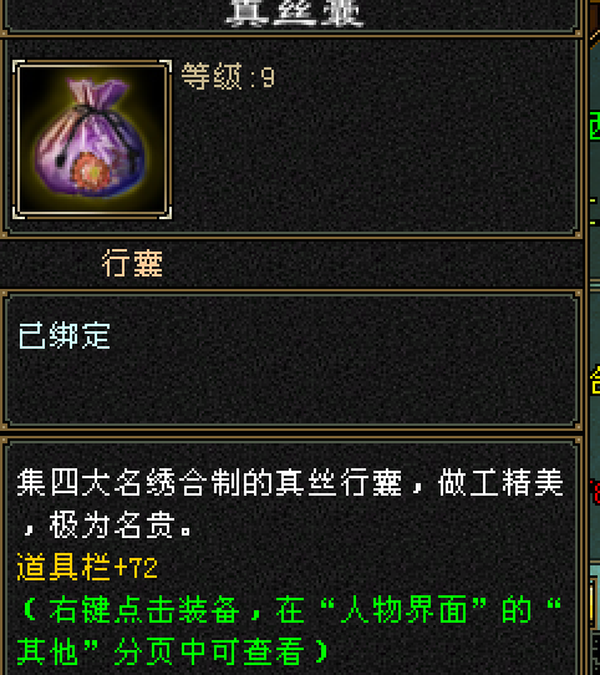600x675 pixels.
Task: Click the small yellow dashes at right edge
Action: click(594, 211)
